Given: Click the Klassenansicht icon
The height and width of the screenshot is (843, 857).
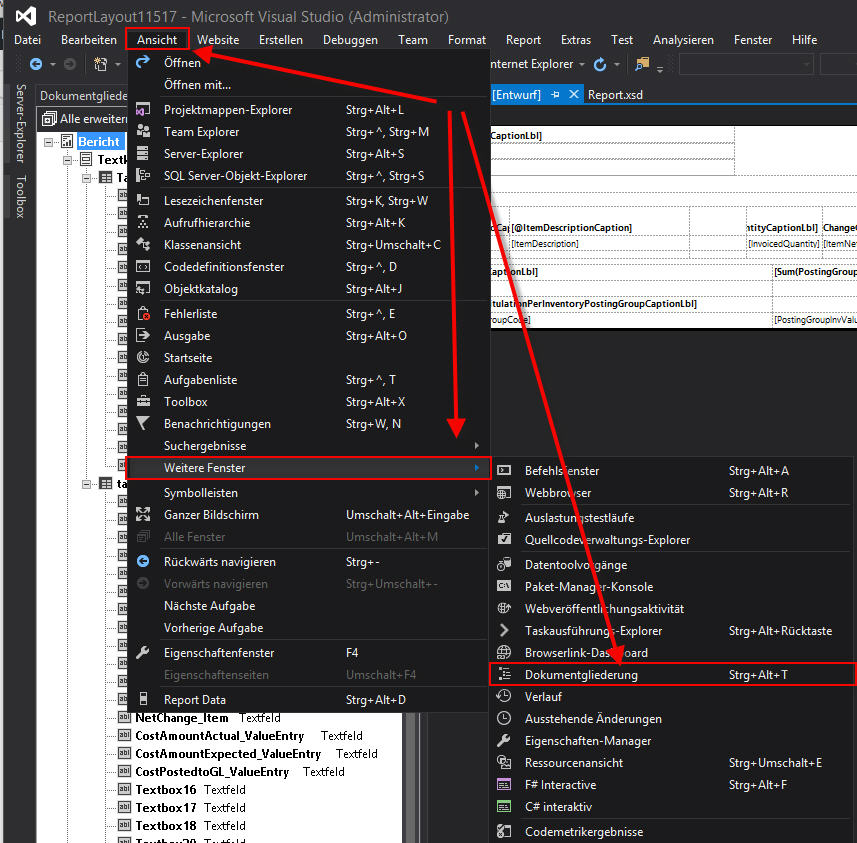Looking at the screenshot, I should pos(143,244).
